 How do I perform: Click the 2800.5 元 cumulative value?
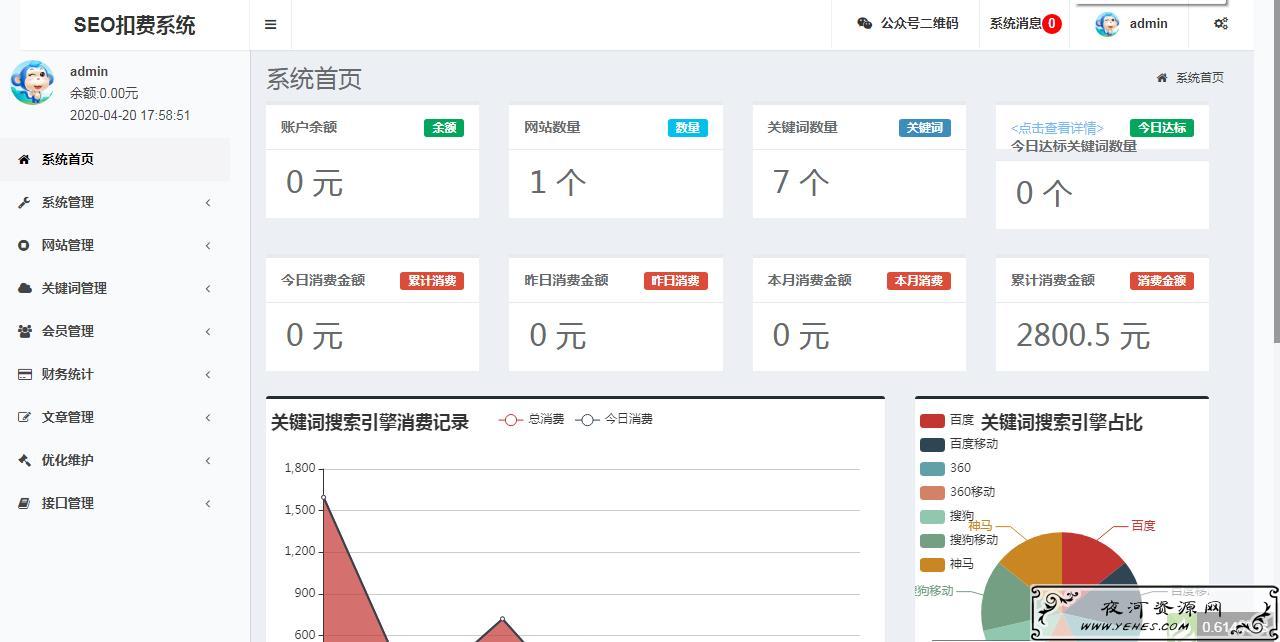pyautogui.click(x=1083, y=336)
